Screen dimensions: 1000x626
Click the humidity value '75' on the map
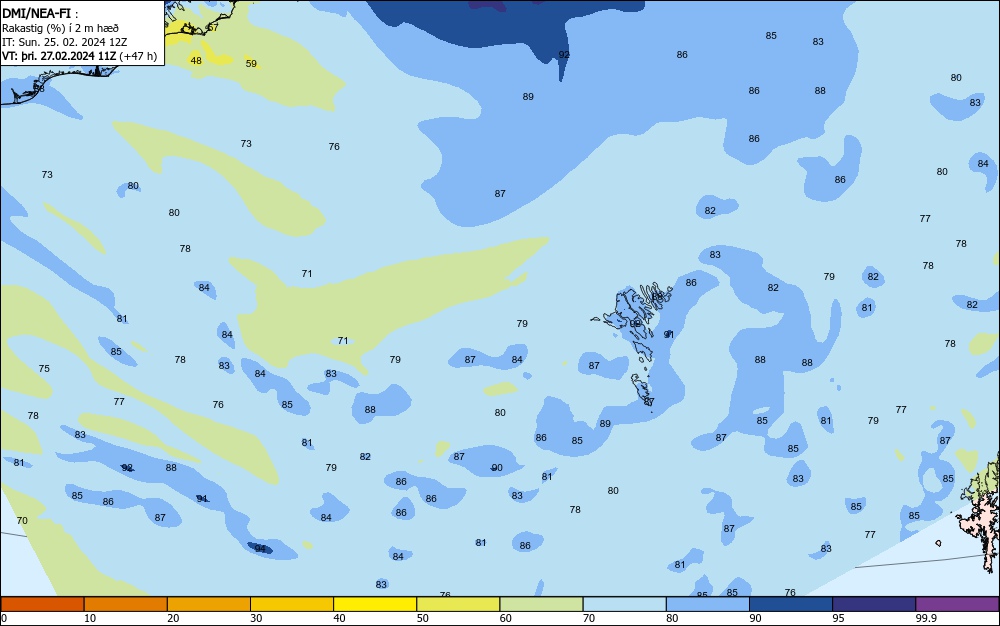coord(44,368)
